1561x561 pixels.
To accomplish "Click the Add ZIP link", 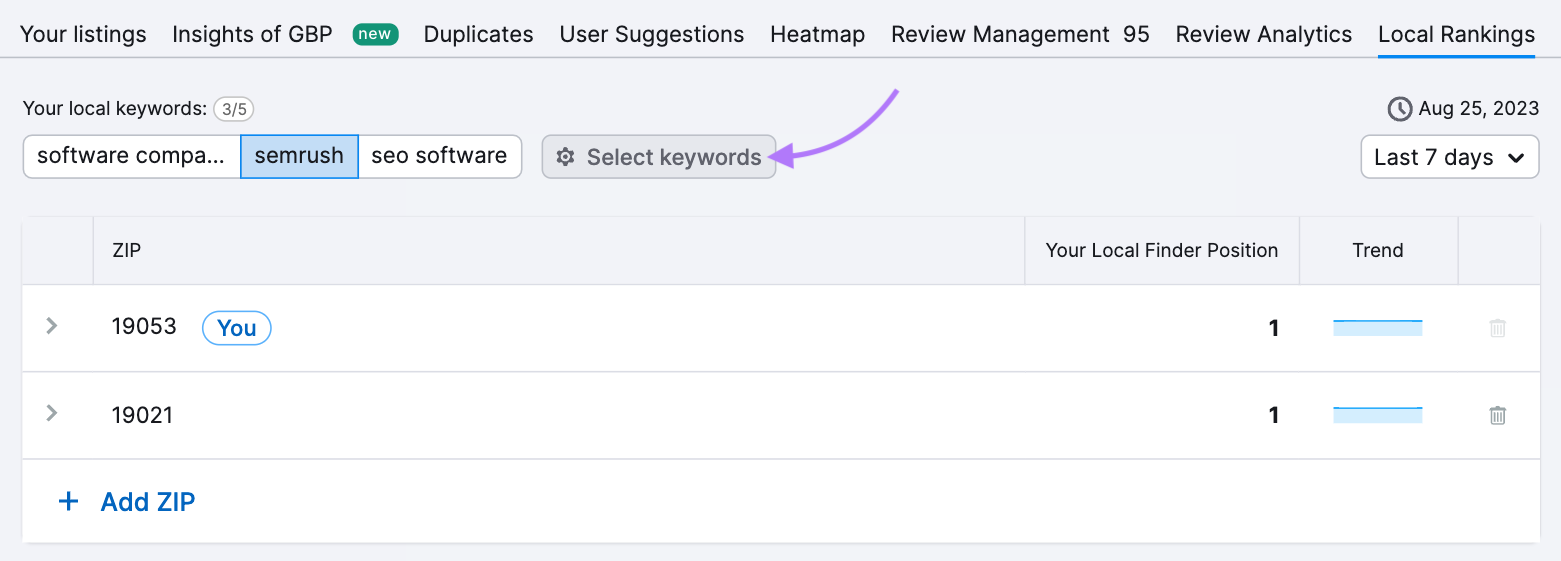I will [x=148, y=502].
